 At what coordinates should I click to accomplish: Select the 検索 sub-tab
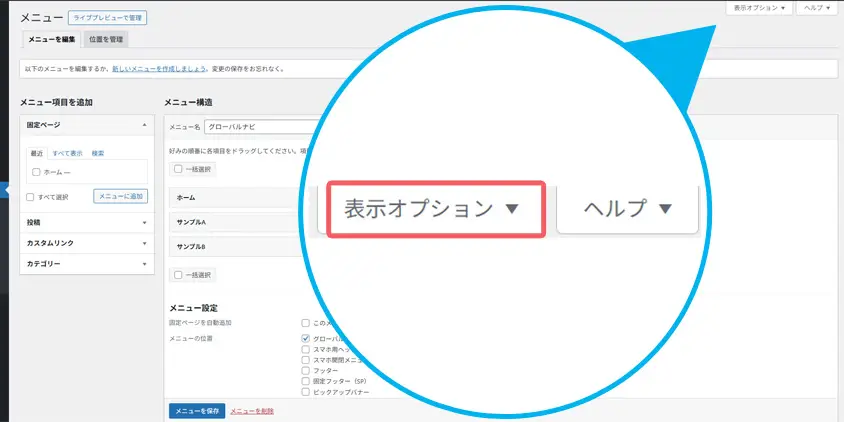tap(97, 153)
